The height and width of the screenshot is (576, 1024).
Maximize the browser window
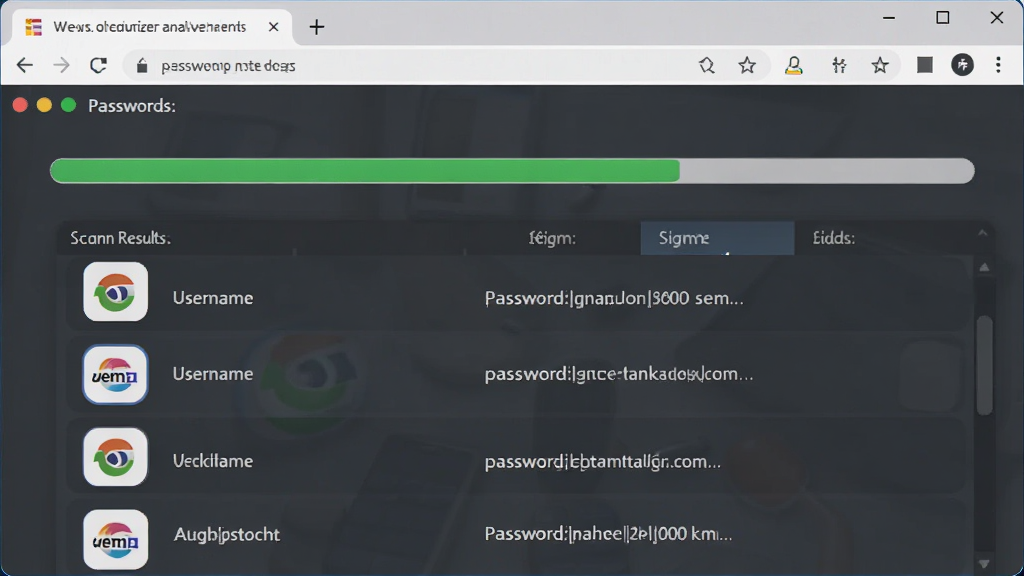pyautogui.click(x=942, y=18)
